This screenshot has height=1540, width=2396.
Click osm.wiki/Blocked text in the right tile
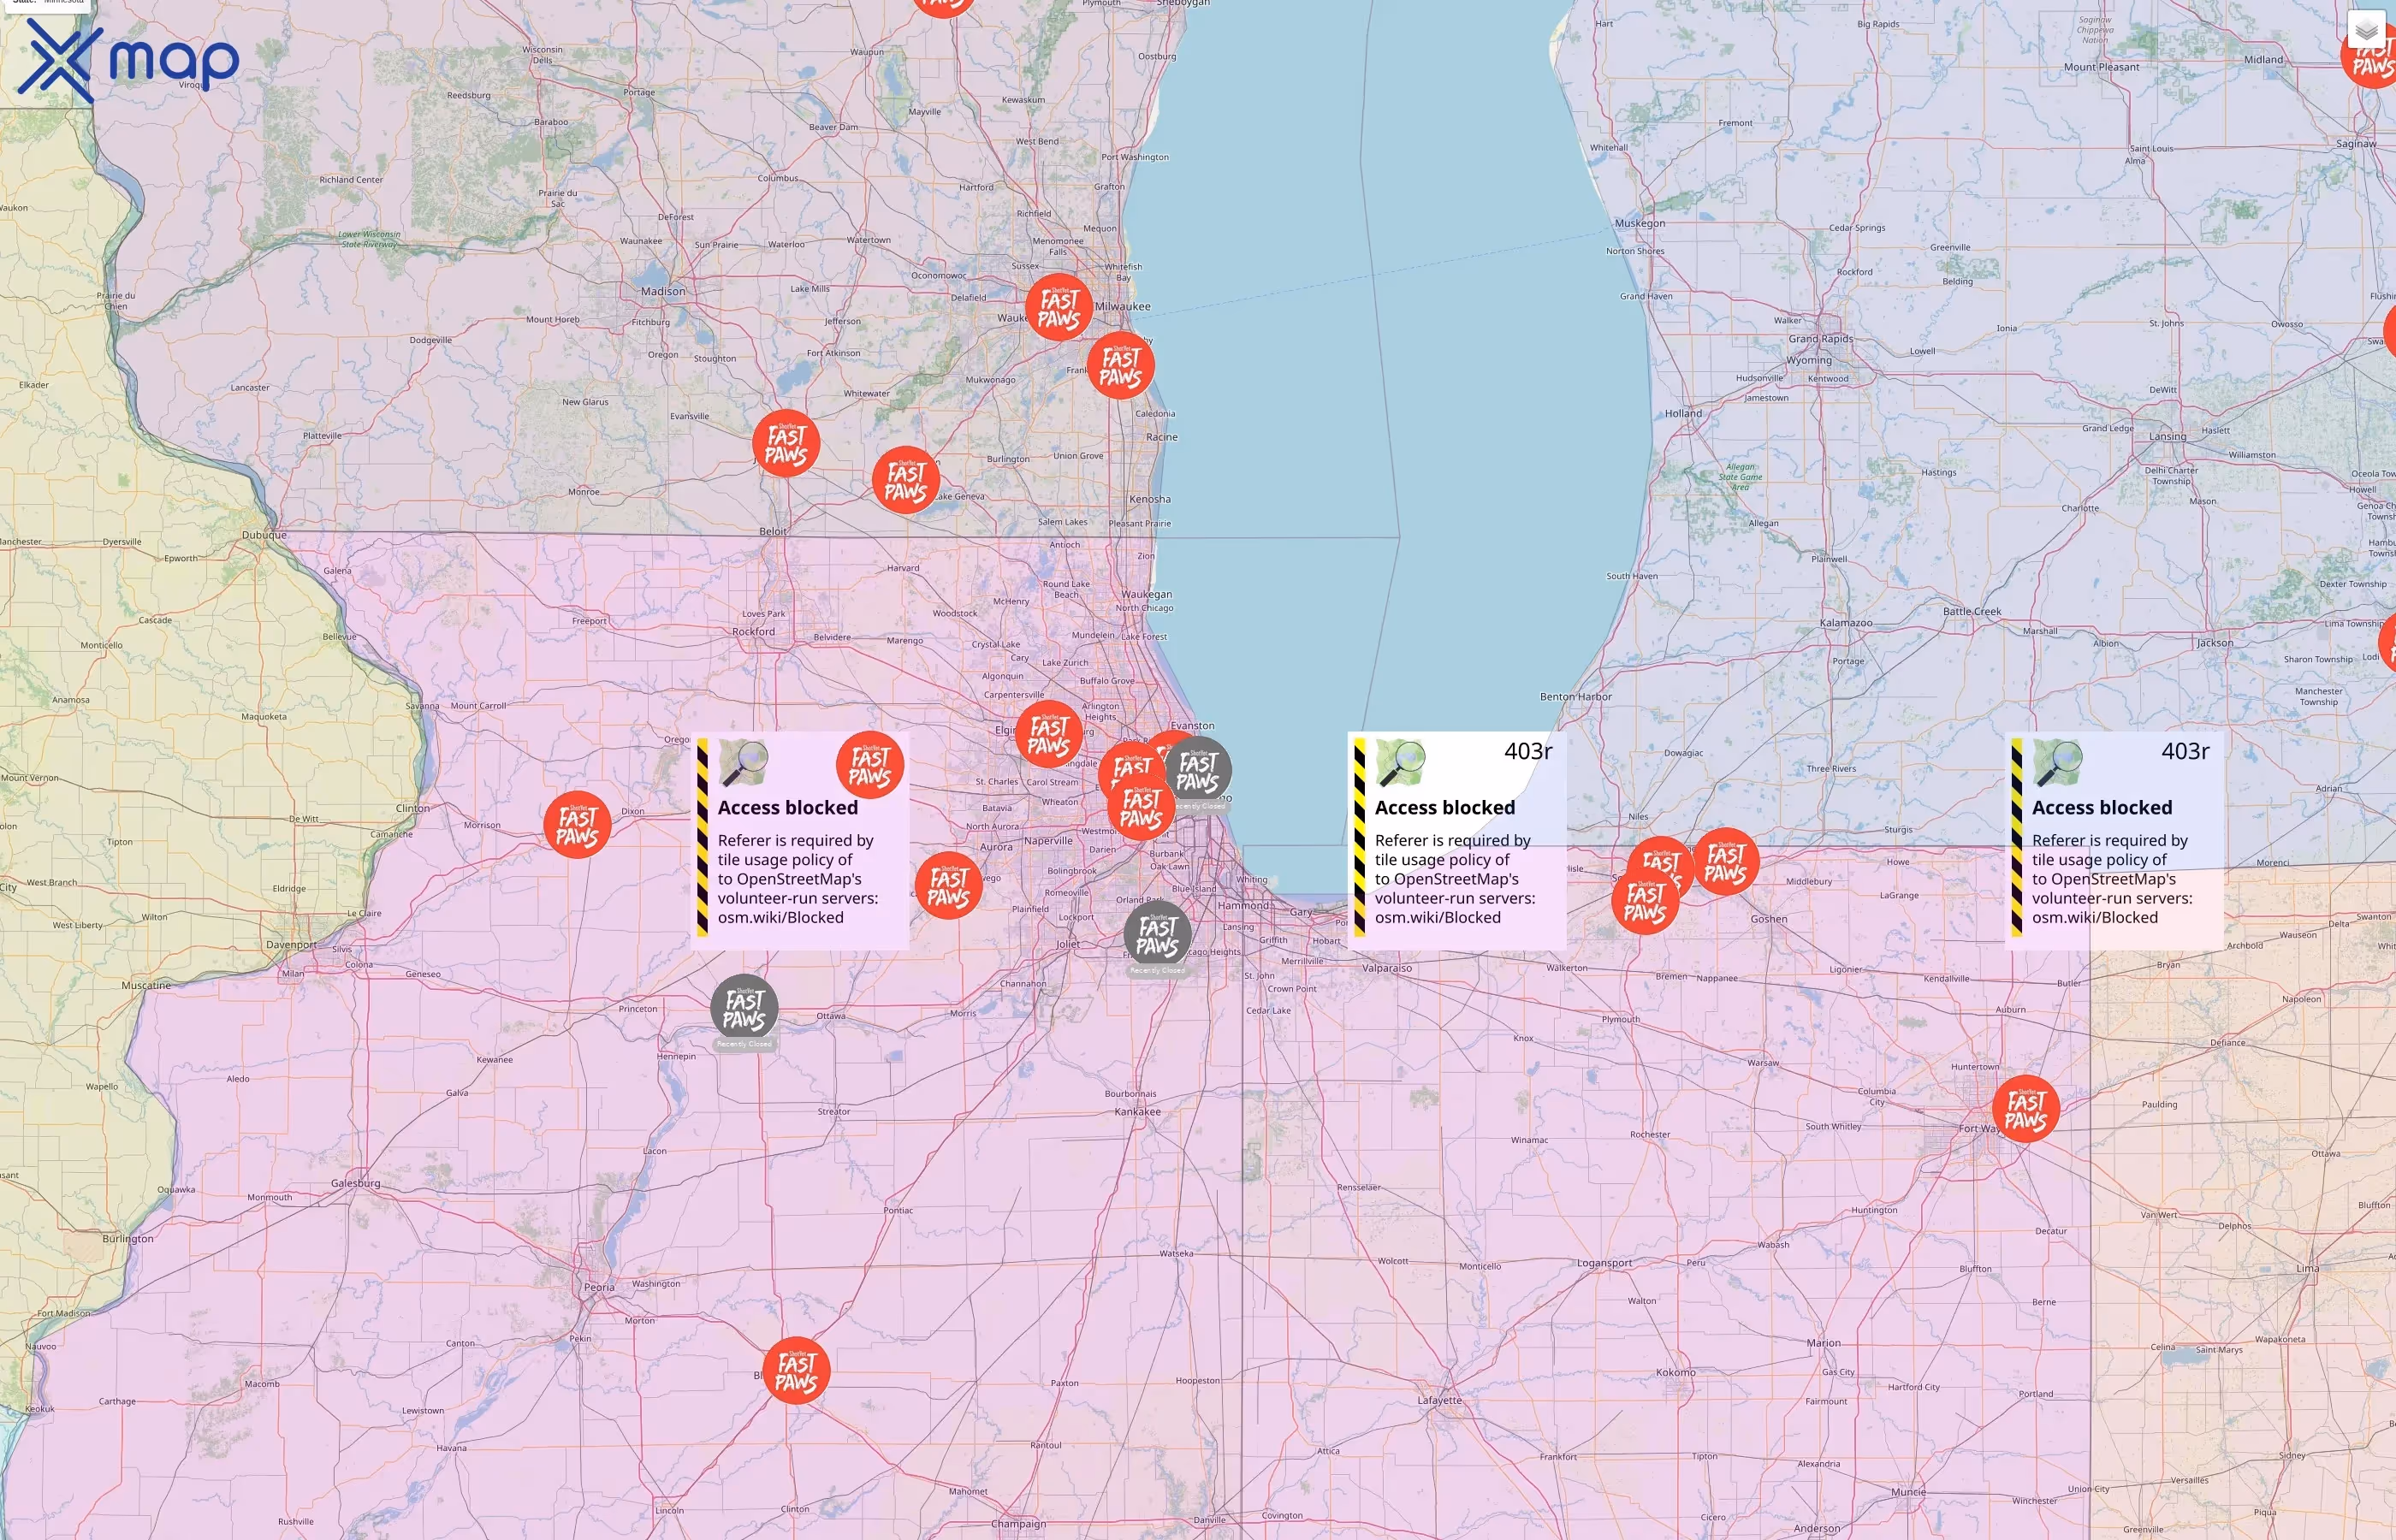point(2094,918)
